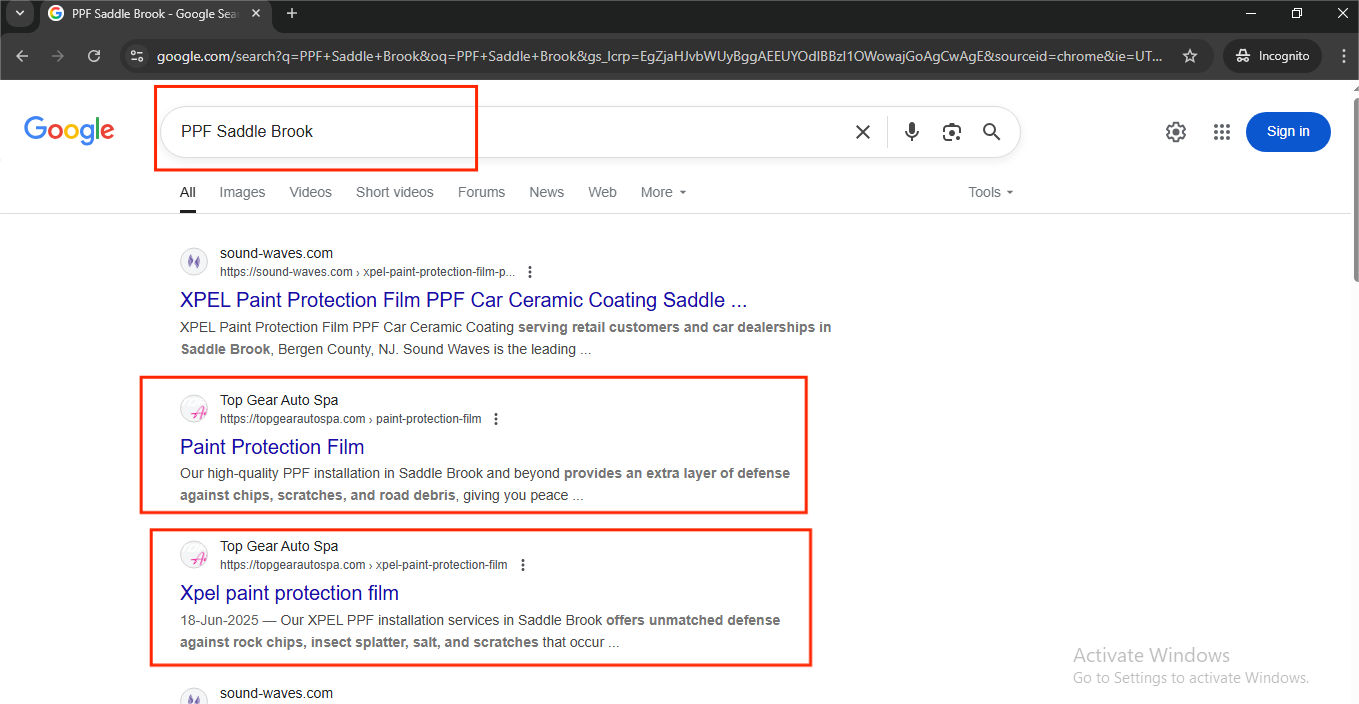Click the browser address bar URL
1359x704 pixels.
[660, 56]
